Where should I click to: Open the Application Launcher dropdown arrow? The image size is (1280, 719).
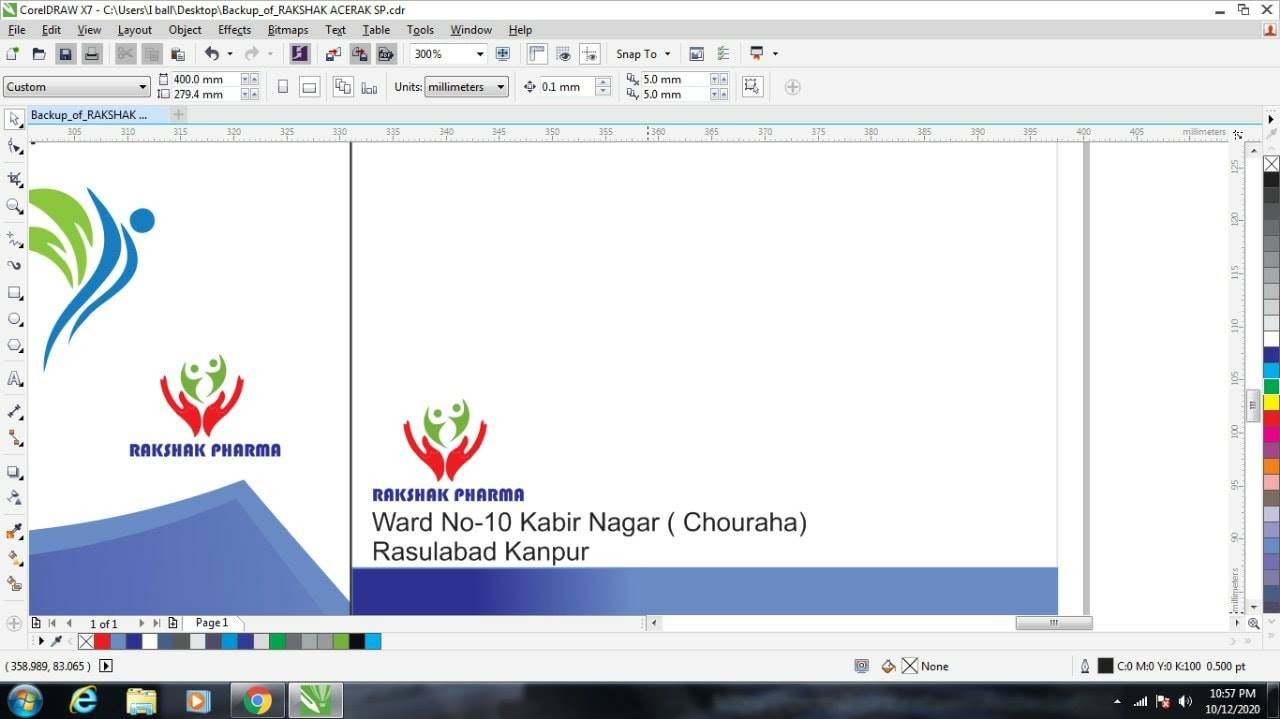tap(775, 54)
